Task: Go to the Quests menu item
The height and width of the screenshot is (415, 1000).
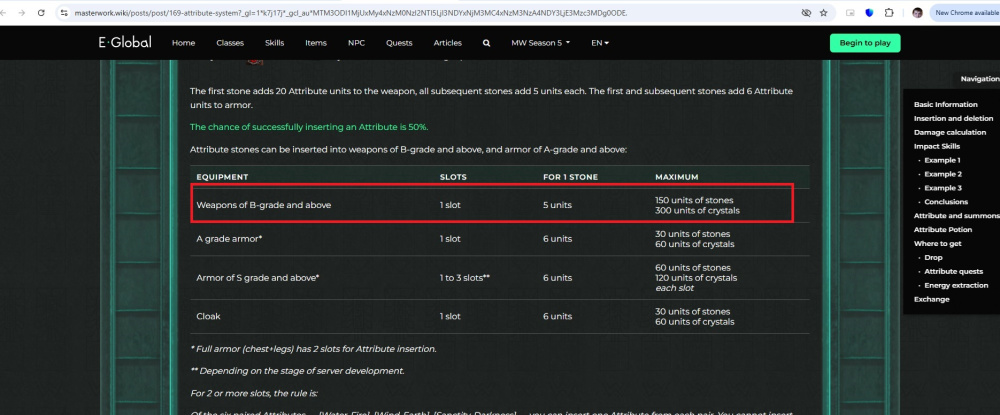Action: click(399, 43)
